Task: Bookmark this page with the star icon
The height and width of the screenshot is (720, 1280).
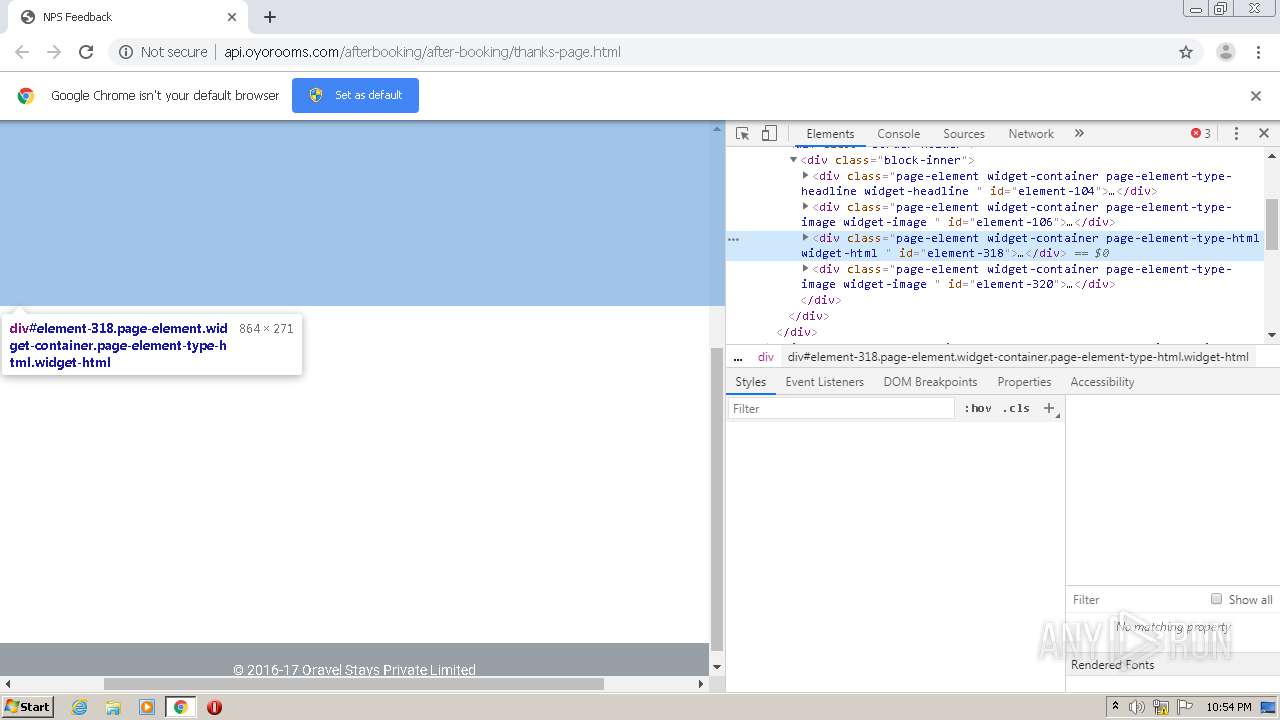Action: (x=1186, y=52)
